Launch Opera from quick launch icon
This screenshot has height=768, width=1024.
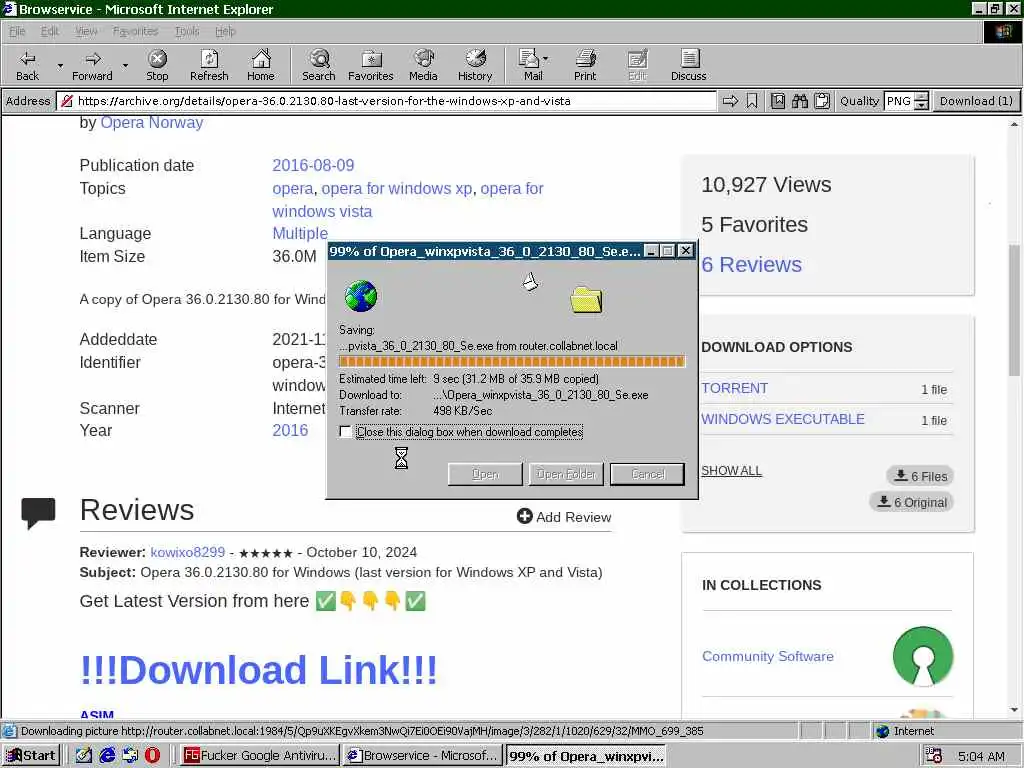[x=152, y=755]
